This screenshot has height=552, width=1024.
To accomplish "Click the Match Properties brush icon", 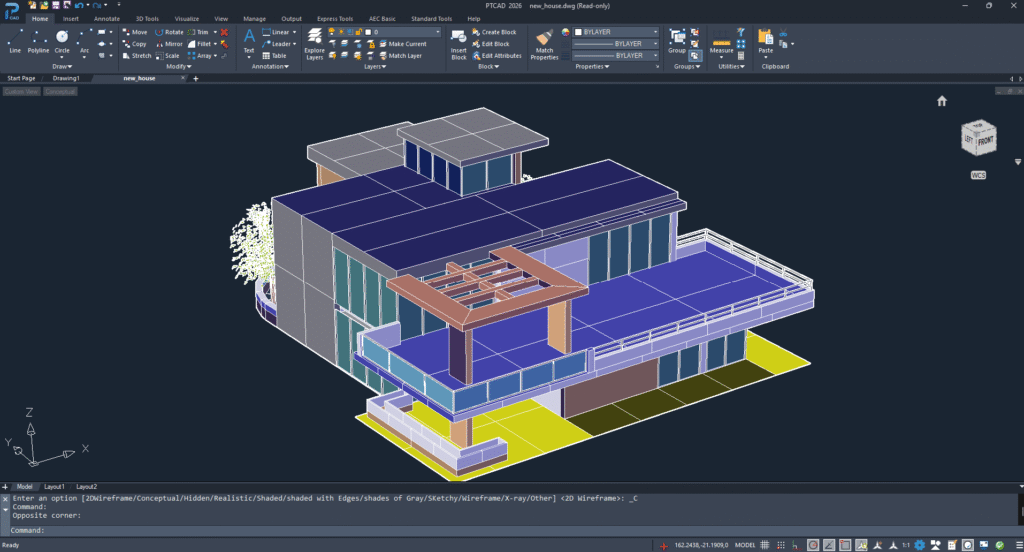I will [x=544, y=40].
